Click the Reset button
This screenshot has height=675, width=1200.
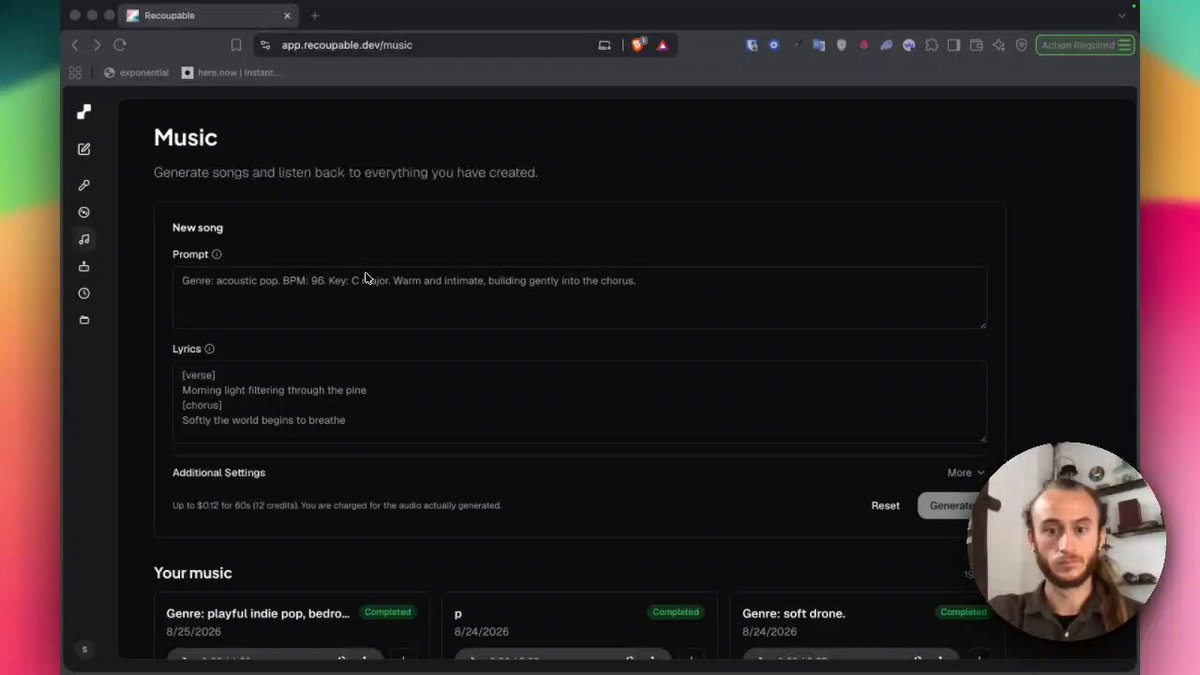(x=885, y=506)
